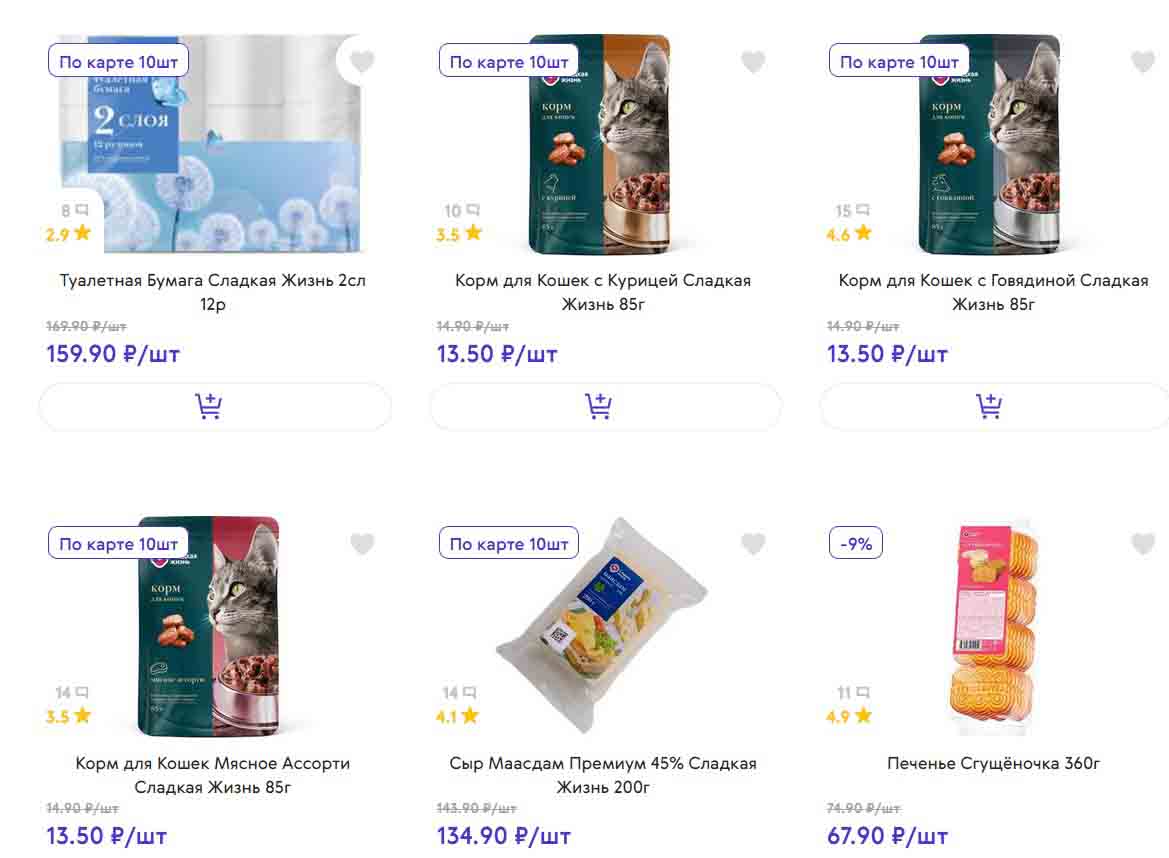The height and width of the screenshot is (858, 1169).
Task: Favorite the toilet paper with heart icon
Action: point(362,62)
